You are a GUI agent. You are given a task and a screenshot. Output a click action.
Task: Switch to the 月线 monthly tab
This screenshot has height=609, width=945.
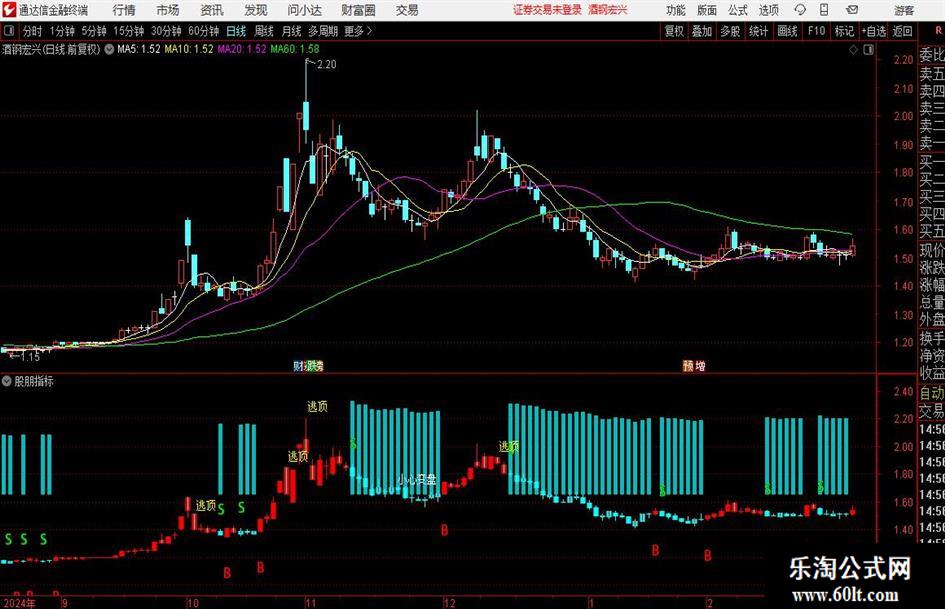[x=291, y=31]
